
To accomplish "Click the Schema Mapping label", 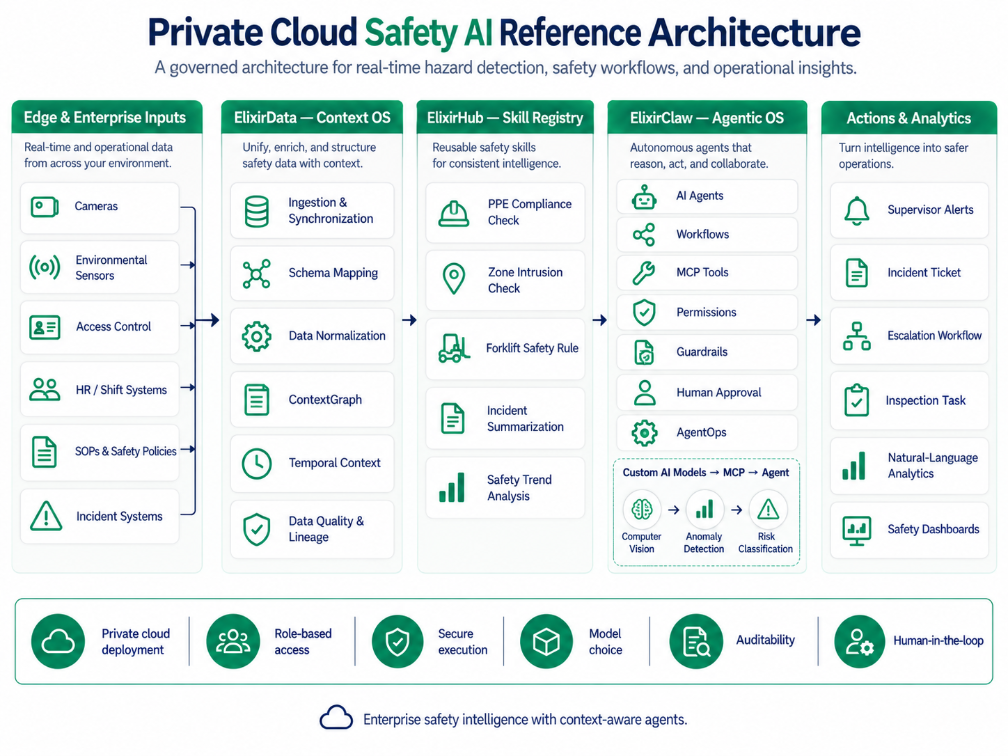I will (333, 273).
